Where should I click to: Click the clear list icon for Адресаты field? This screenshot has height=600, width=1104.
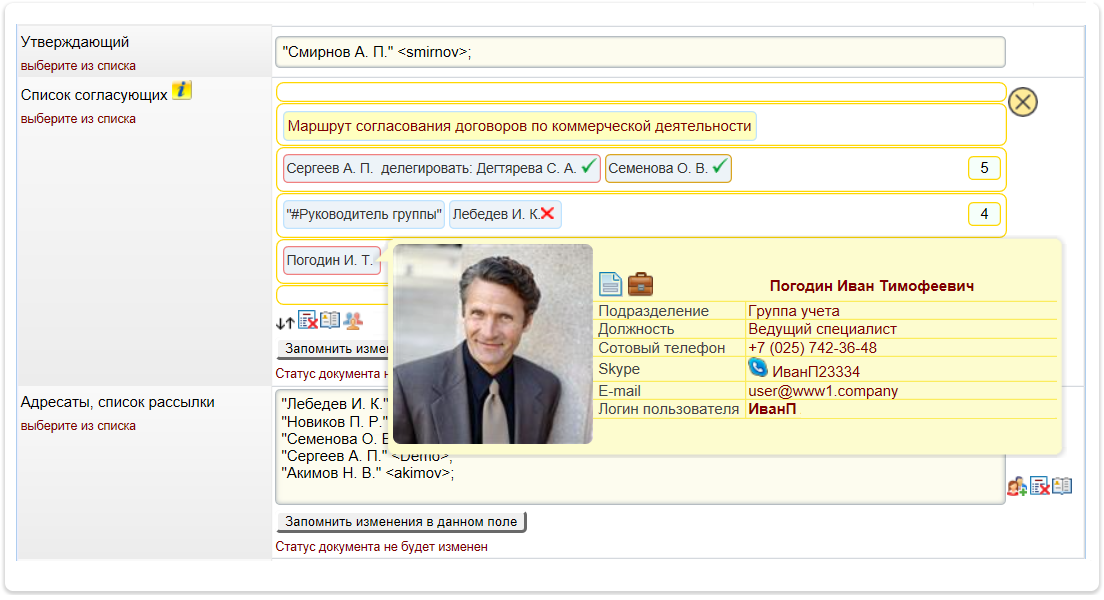coord(1040,485)
